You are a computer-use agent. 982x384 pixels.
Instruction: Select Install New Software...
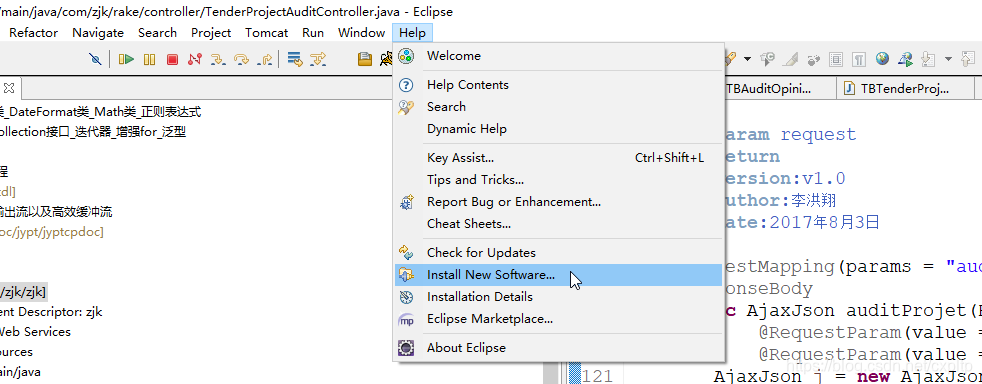(x=559, y=274)
